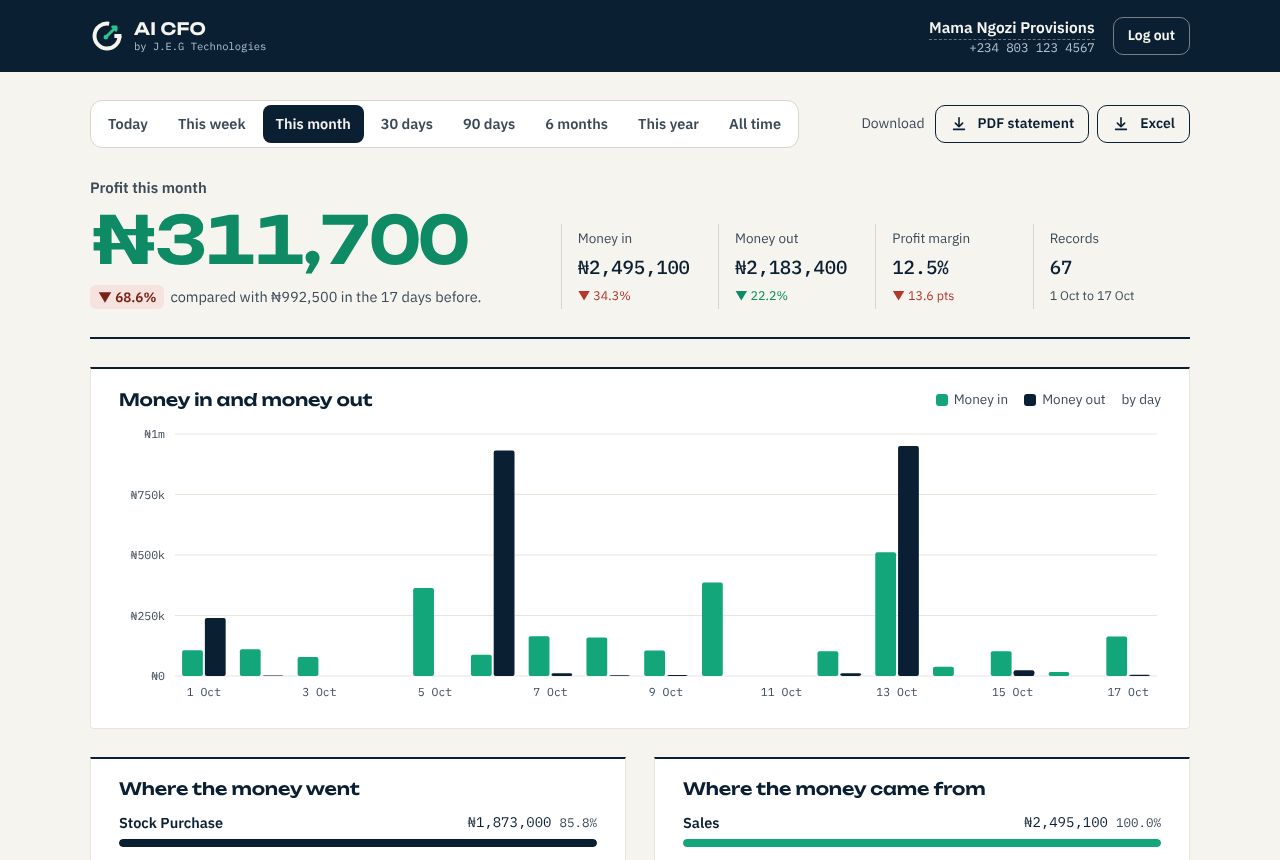Click the 'Money in and money out' heading
Viewport: 1280px width, 860px height.
point(246,400)
